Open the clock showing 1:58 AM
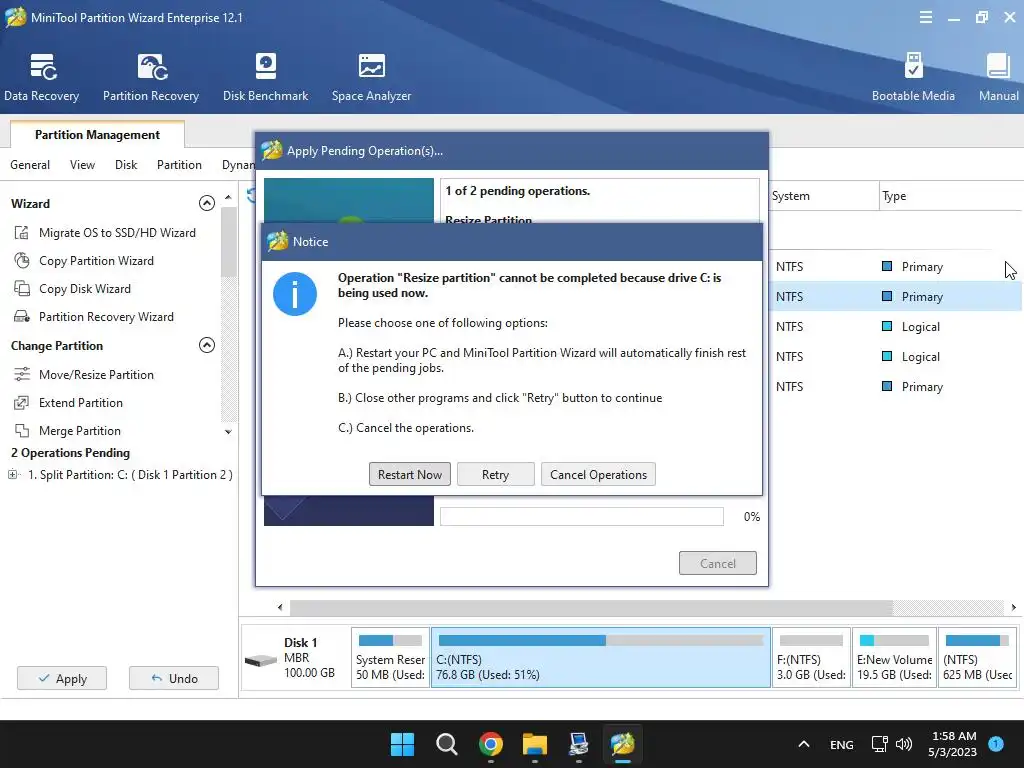 coord(953,744)
